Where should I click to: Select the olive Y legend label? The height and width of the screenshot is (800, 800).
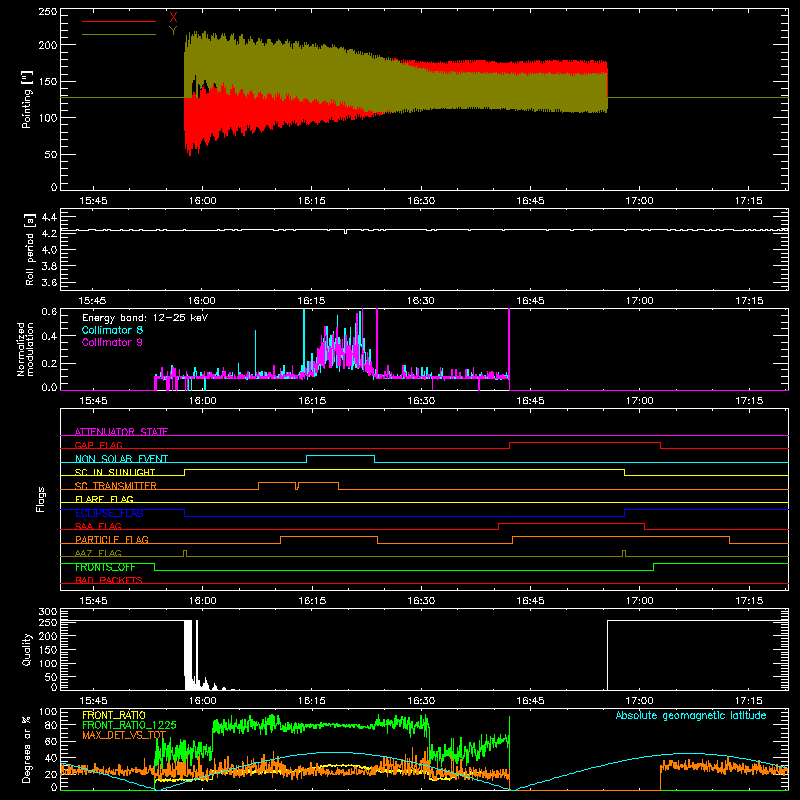point(173,31)
